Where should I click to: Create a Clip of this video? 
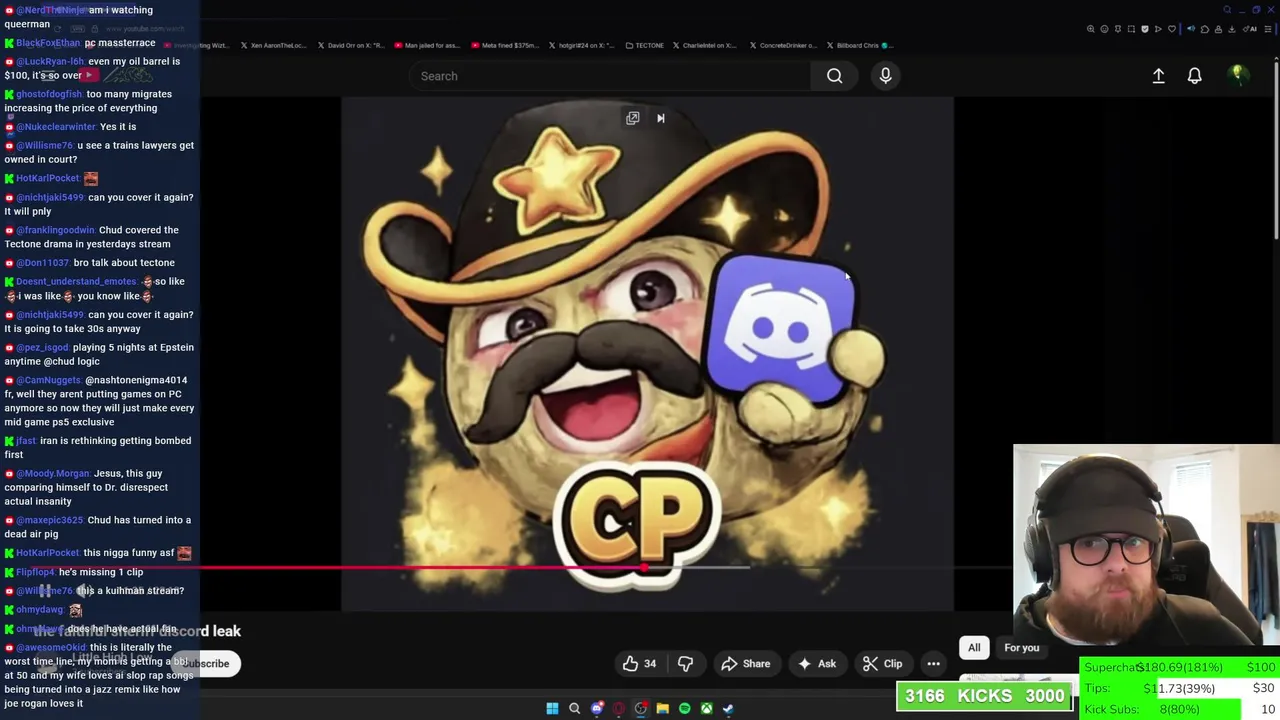882,664
